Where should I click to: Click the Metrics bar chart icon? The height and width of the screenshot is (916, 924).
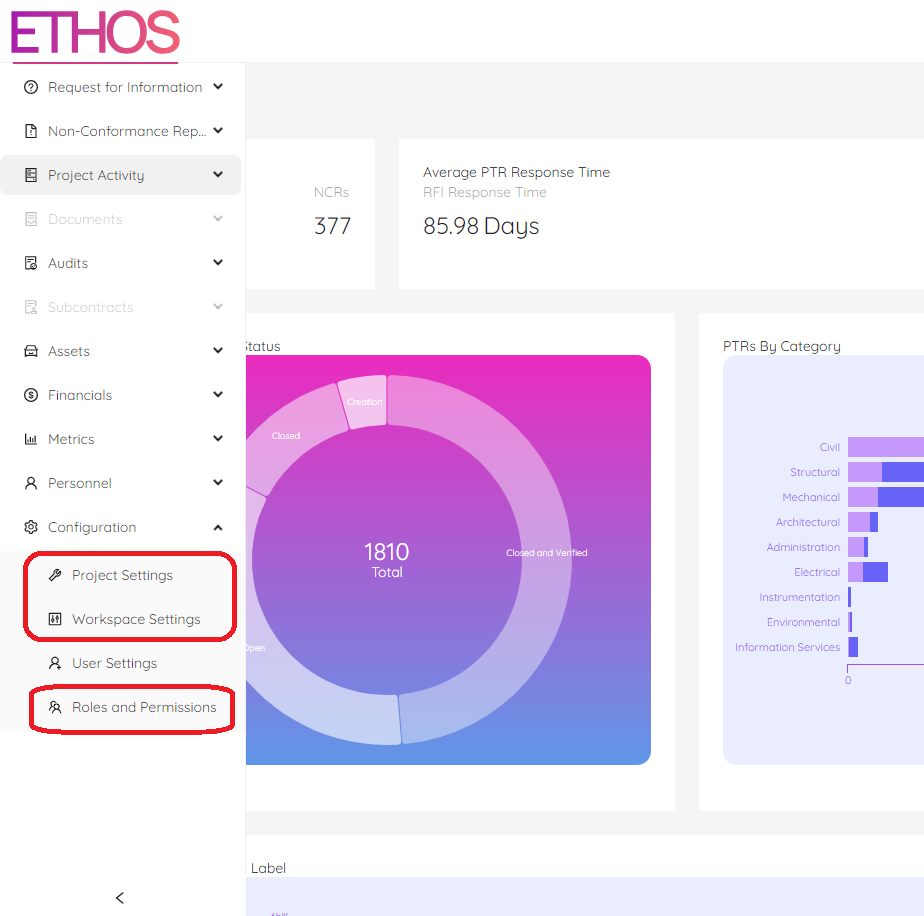(x=30, y=440)
